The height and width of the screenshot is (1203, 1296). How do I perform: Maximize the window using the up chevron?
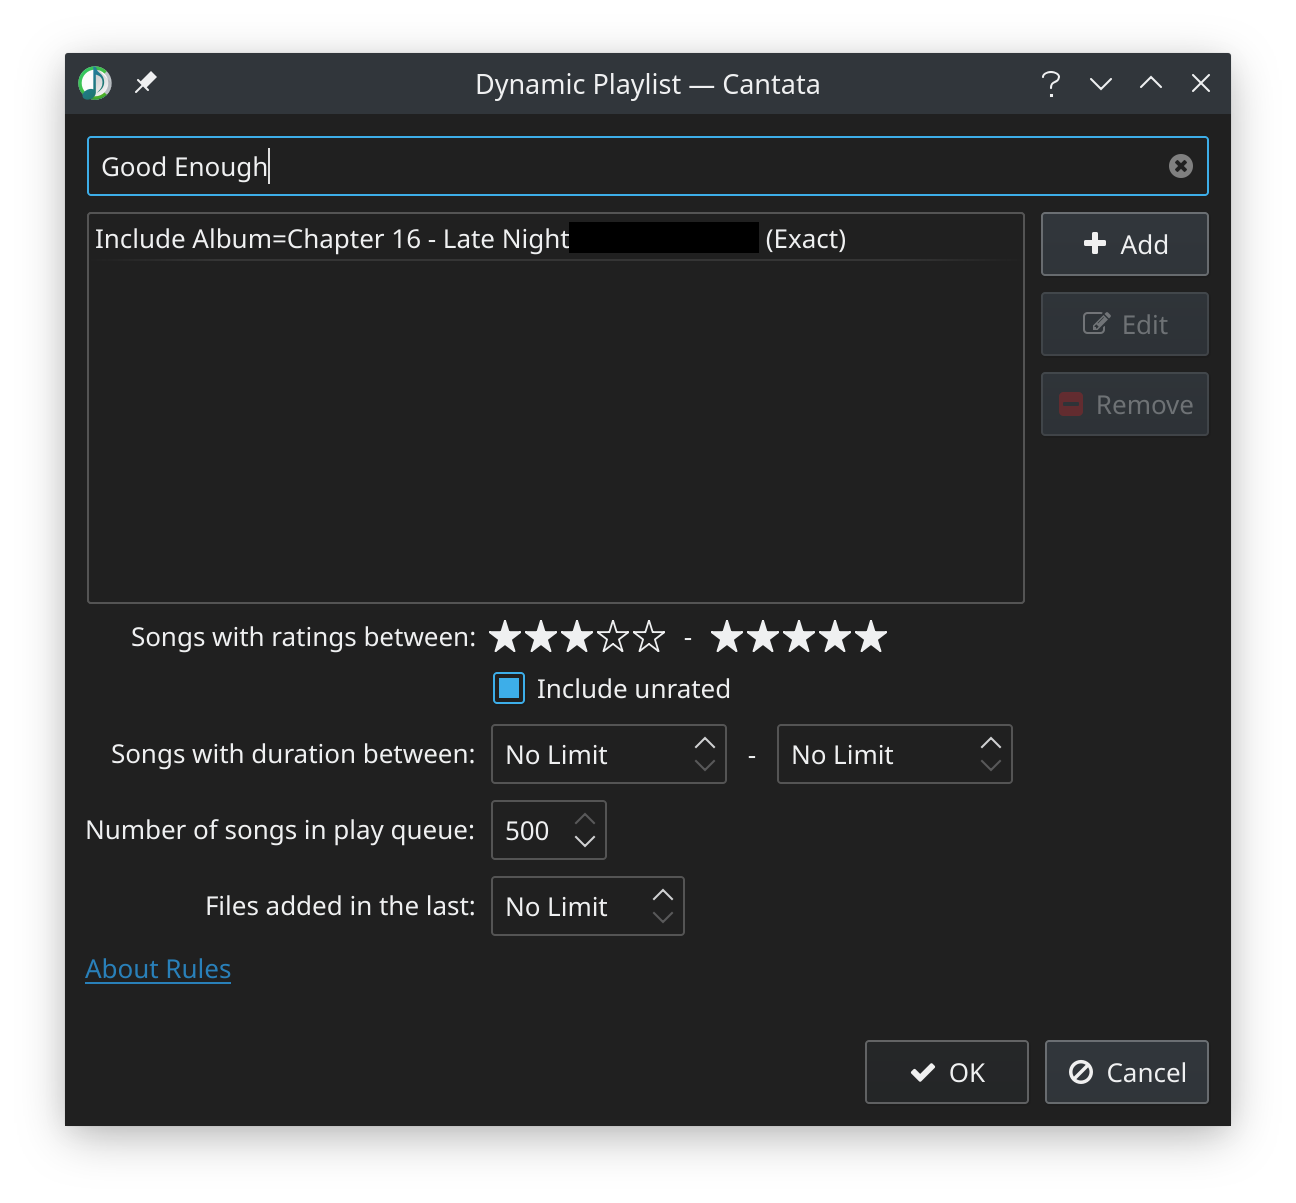[1151, 83]
